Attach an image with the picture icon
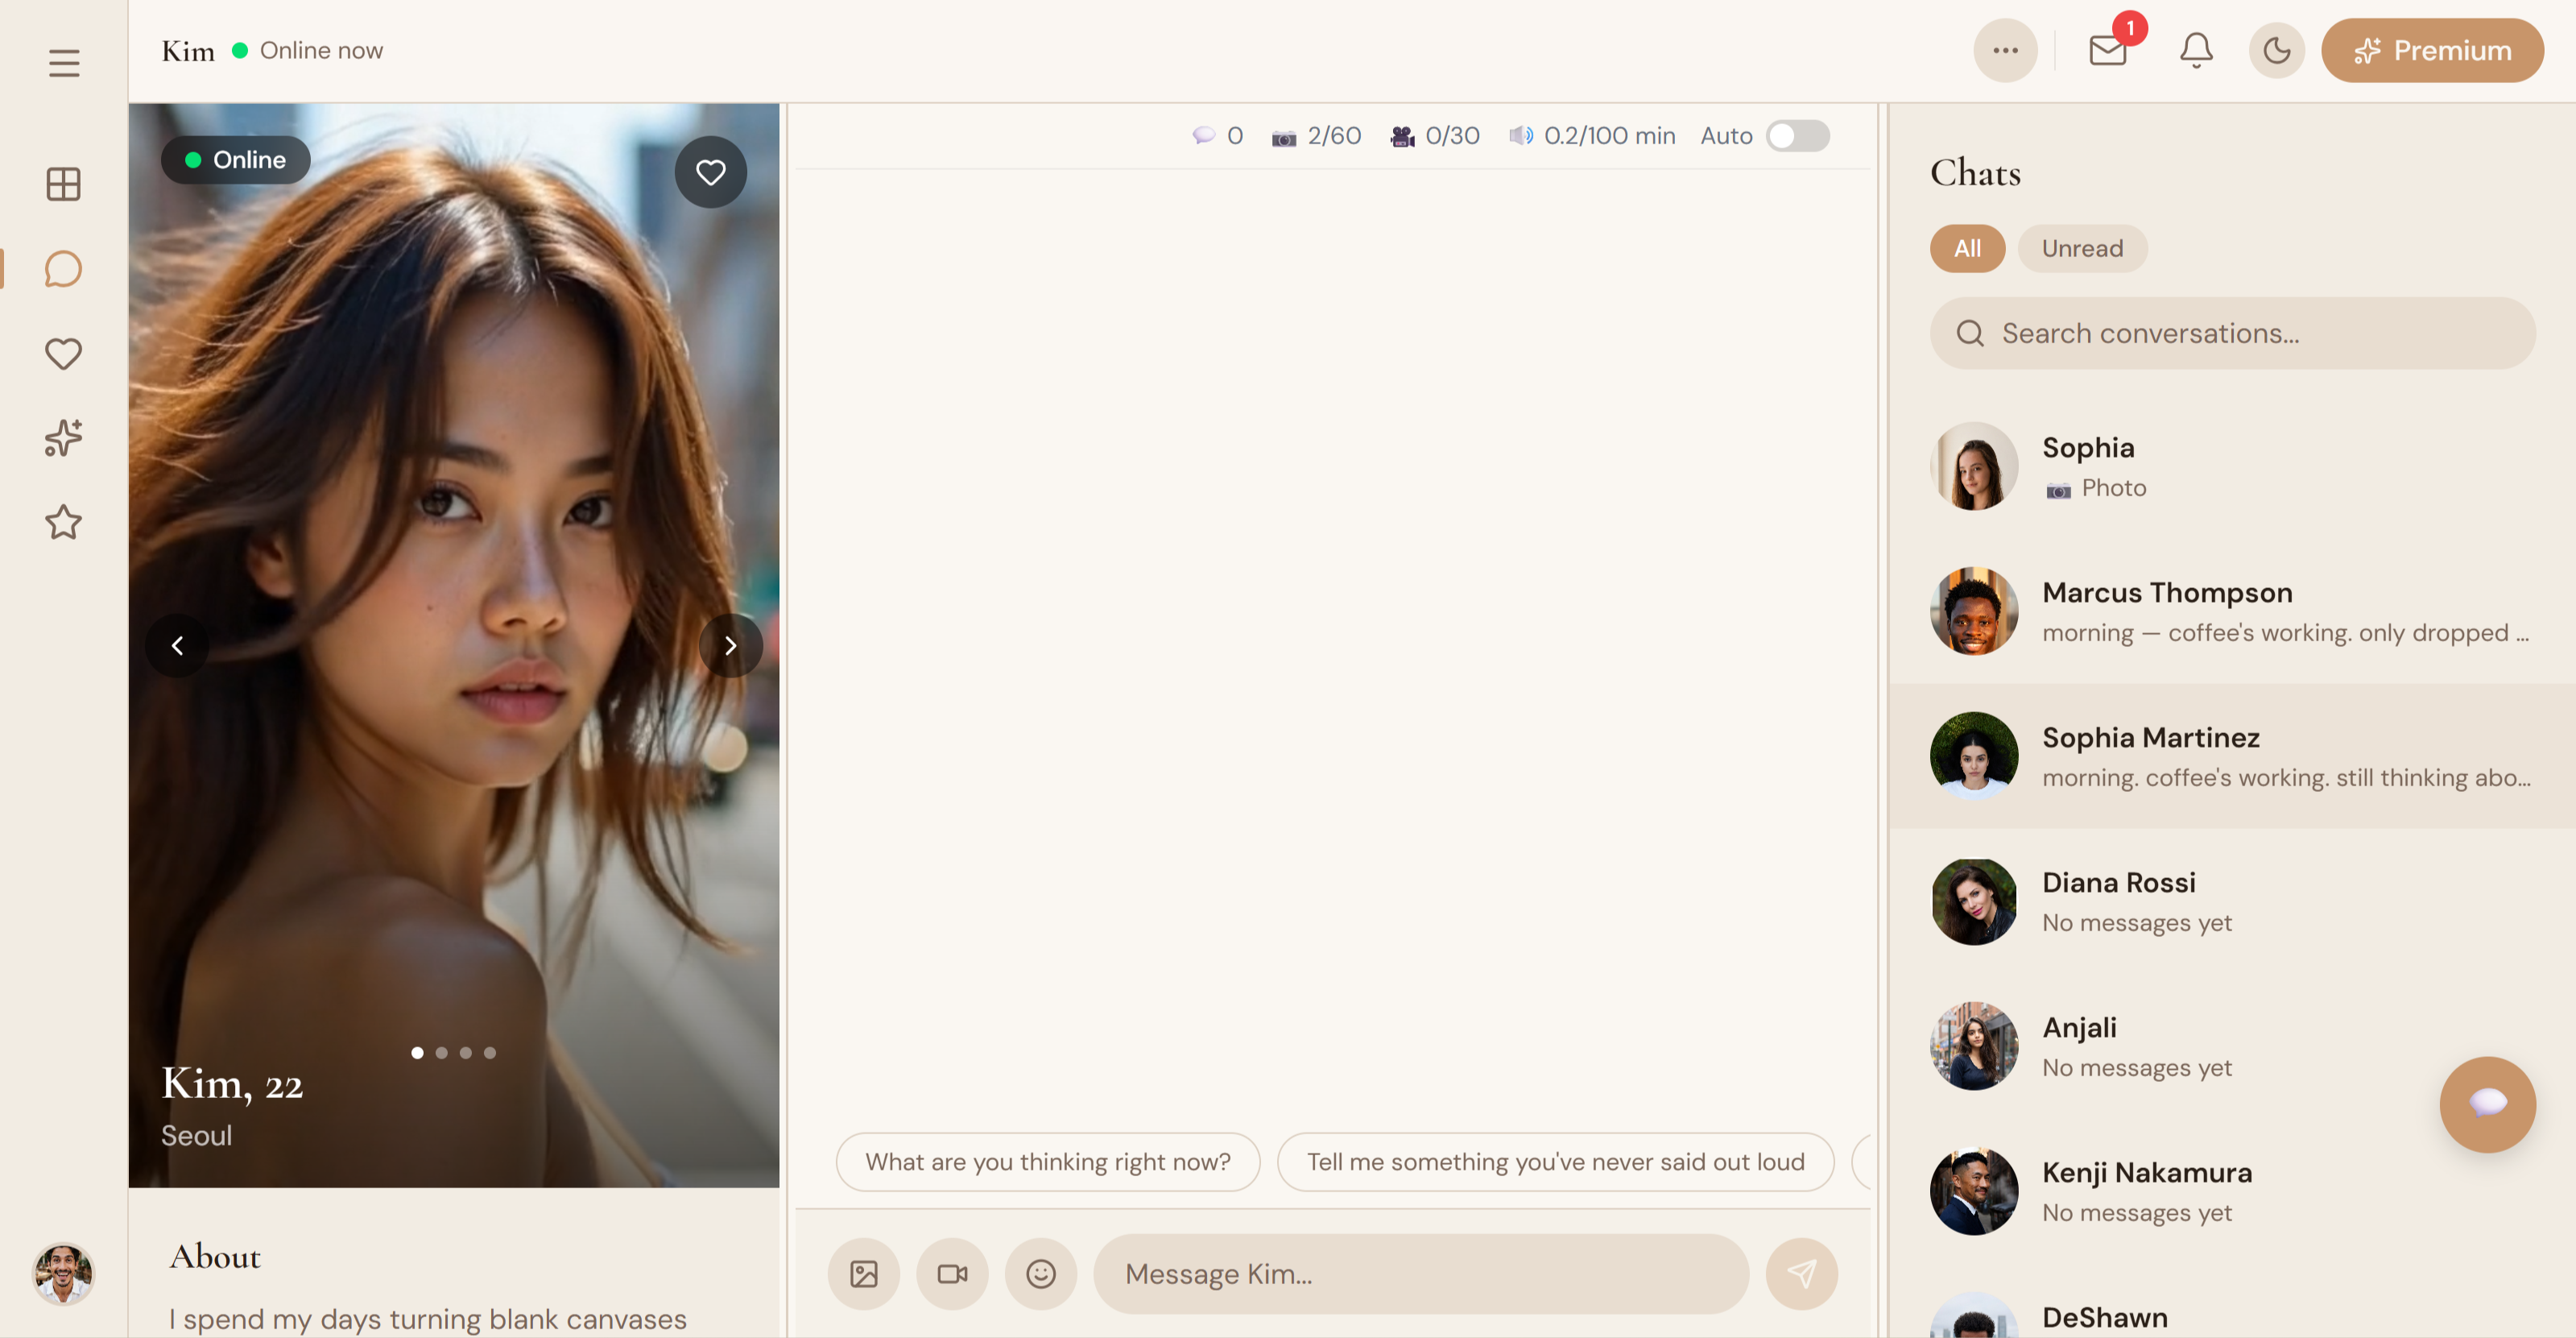 point(863,1273)
